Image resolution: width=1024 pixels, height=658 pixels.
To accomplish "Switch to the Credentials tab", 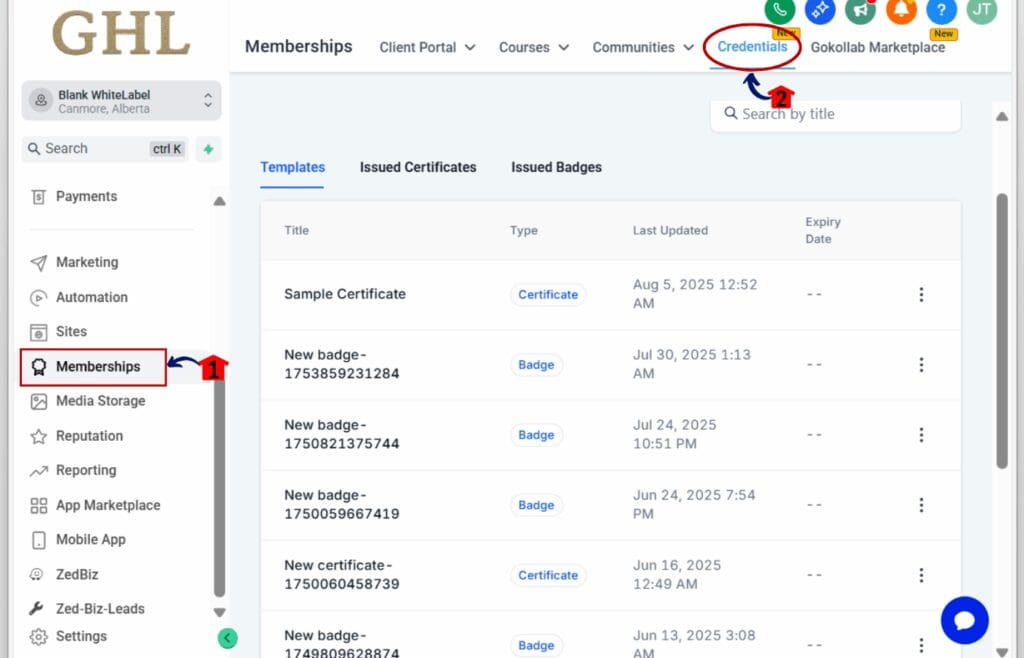I will coord(752,47).
